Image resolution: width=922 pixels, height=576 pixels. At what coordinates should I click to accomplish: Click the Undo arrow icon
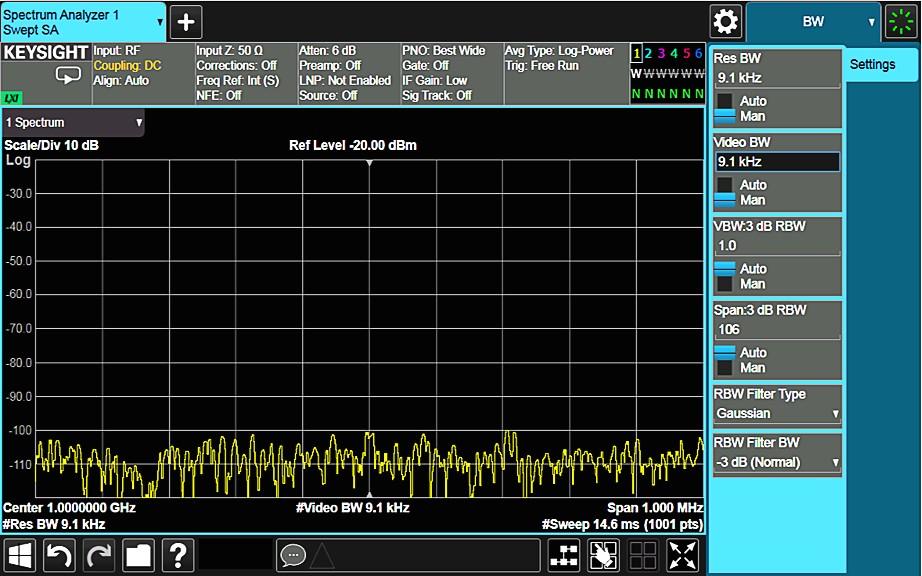click(59, 555)
